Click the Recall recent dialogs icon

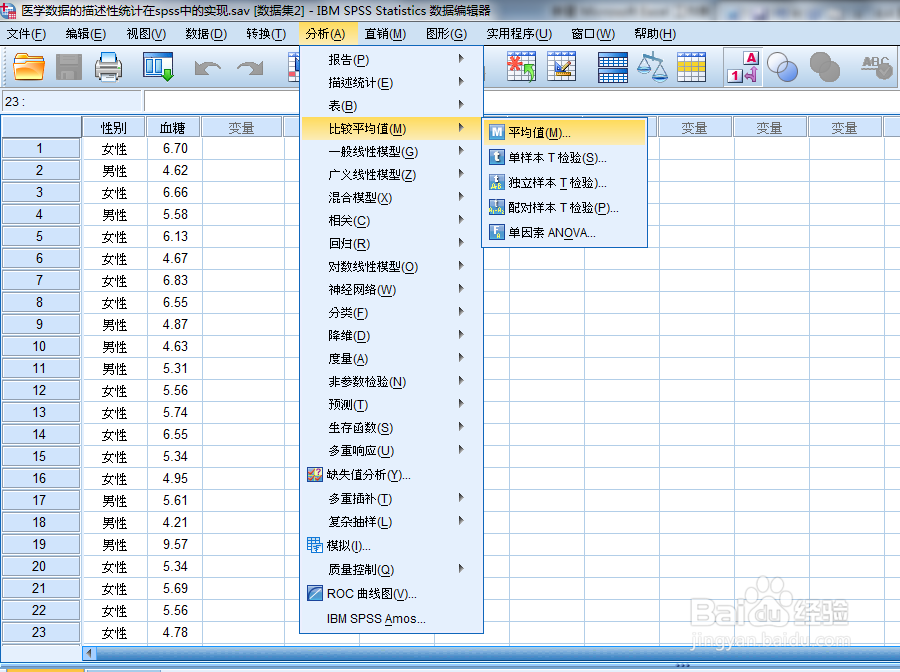[x=158, y=67]
